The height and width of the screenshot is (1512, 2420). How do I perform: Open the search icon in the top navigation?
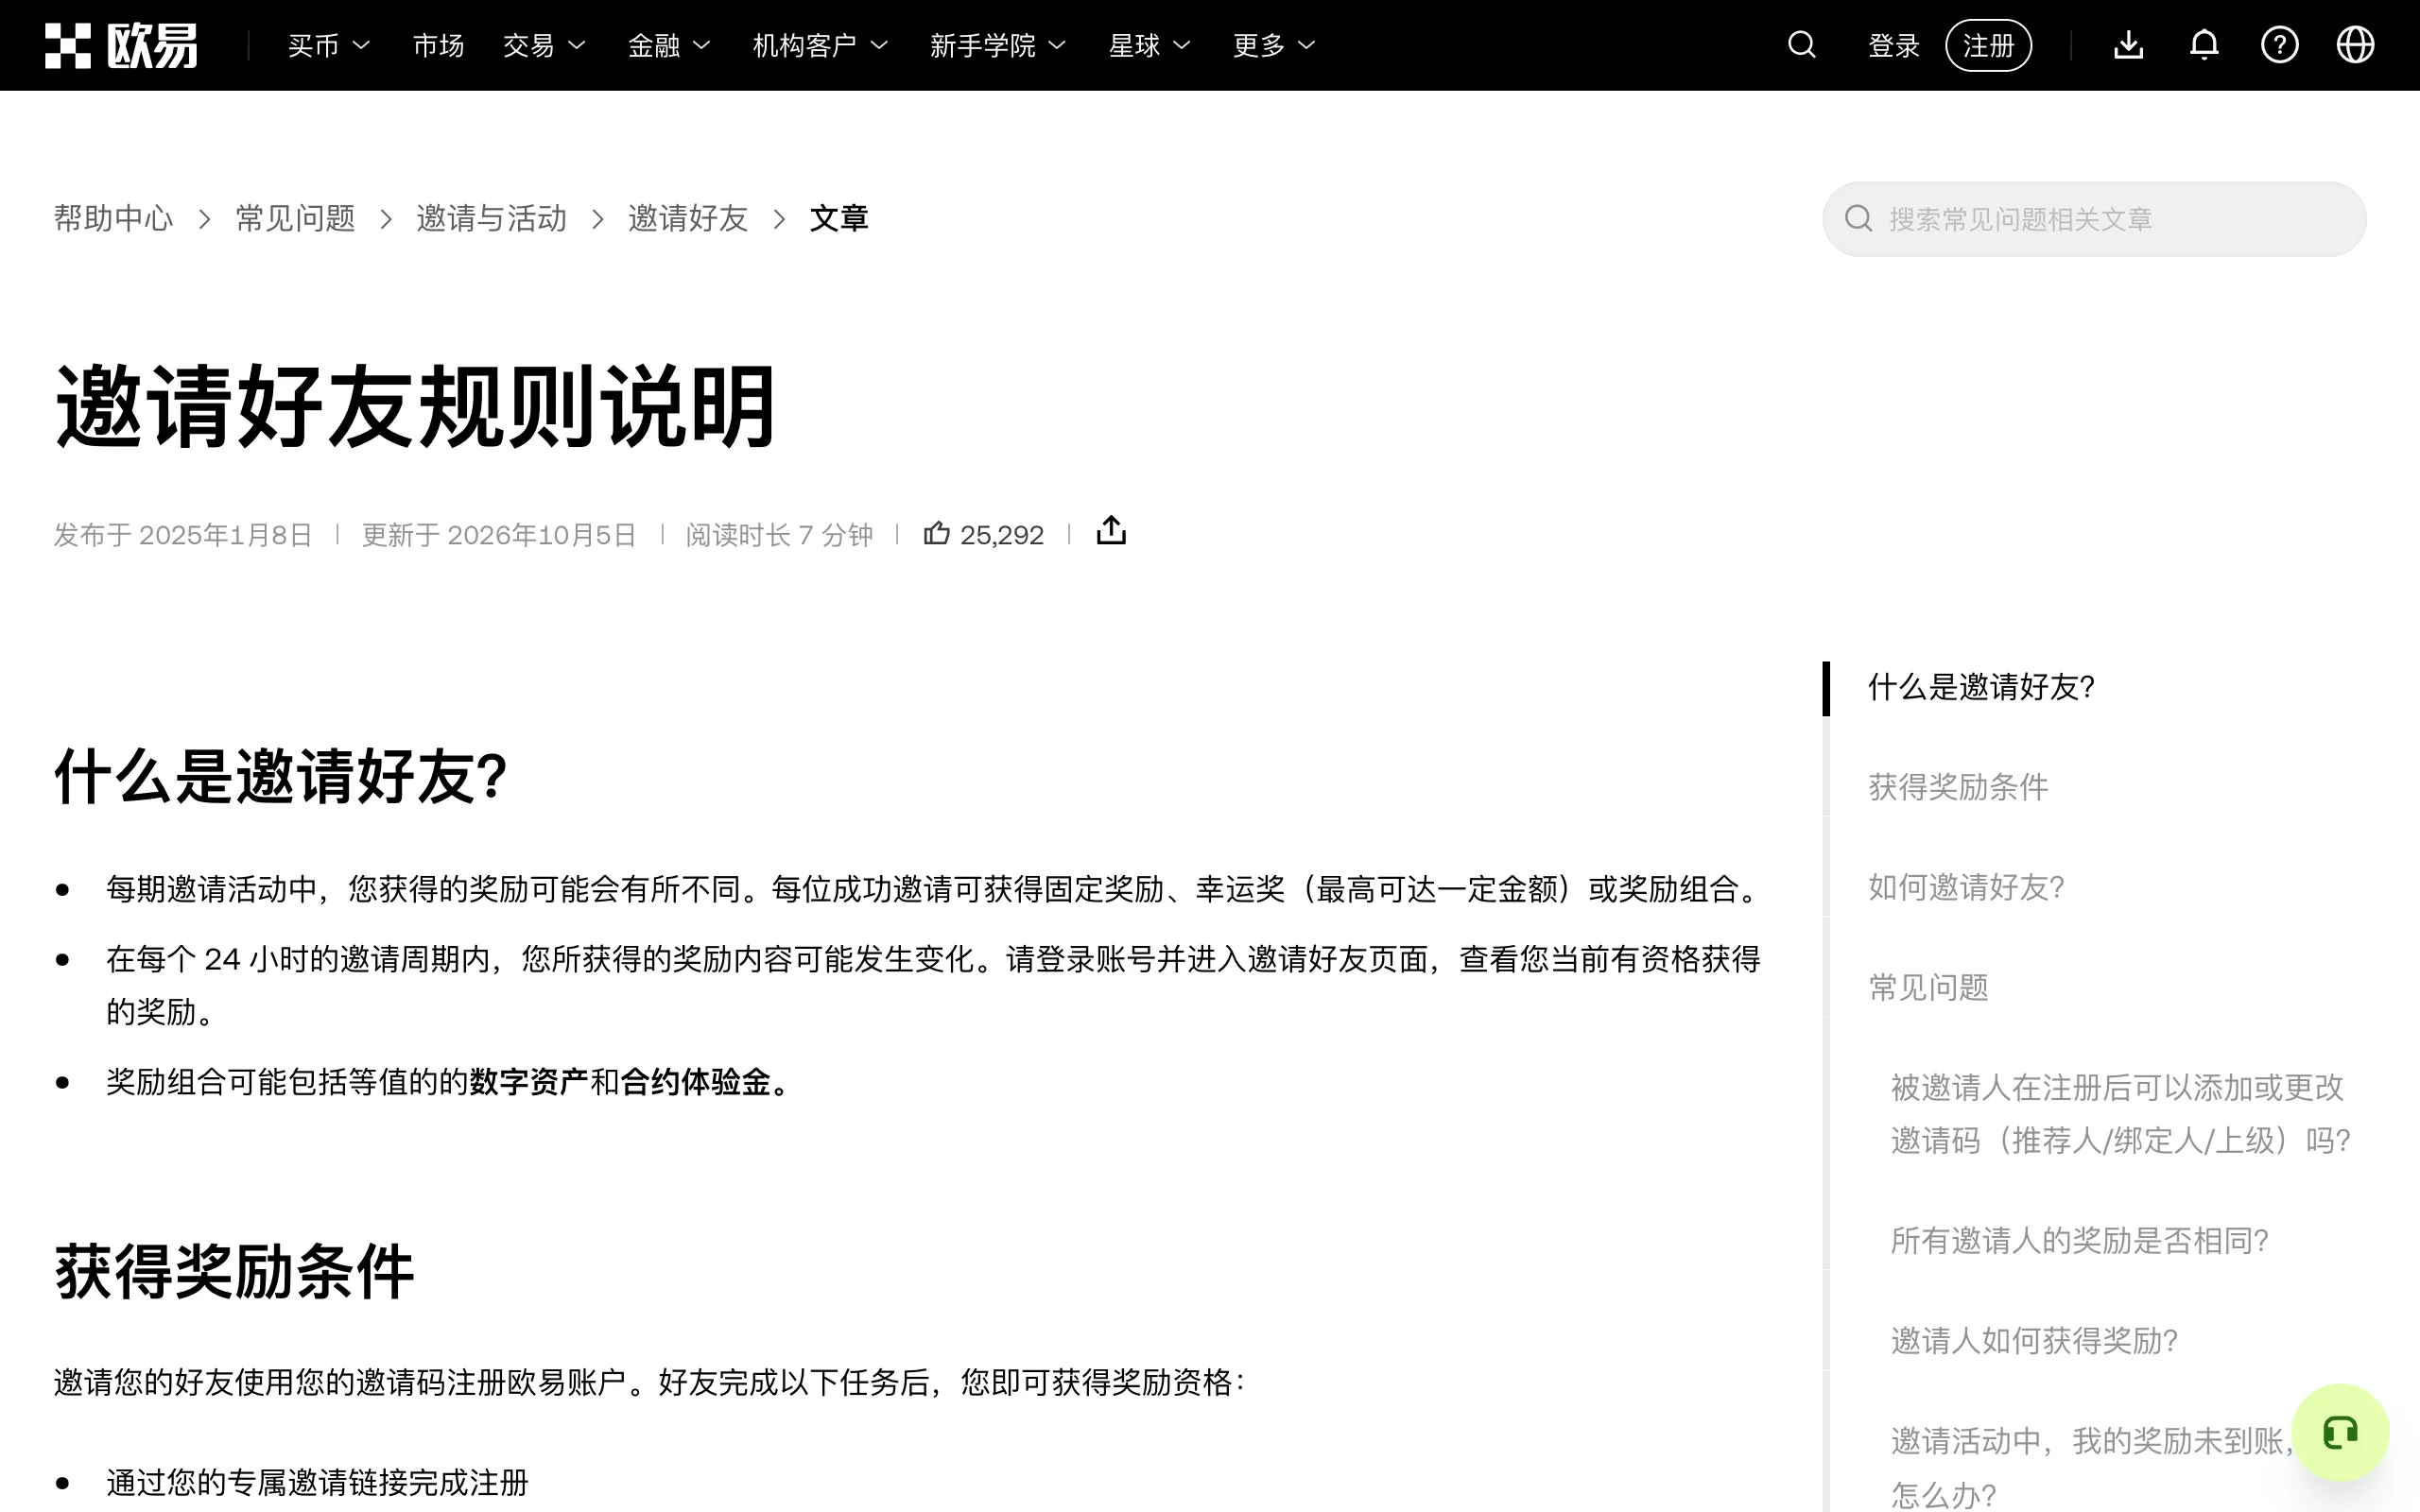1801,45
